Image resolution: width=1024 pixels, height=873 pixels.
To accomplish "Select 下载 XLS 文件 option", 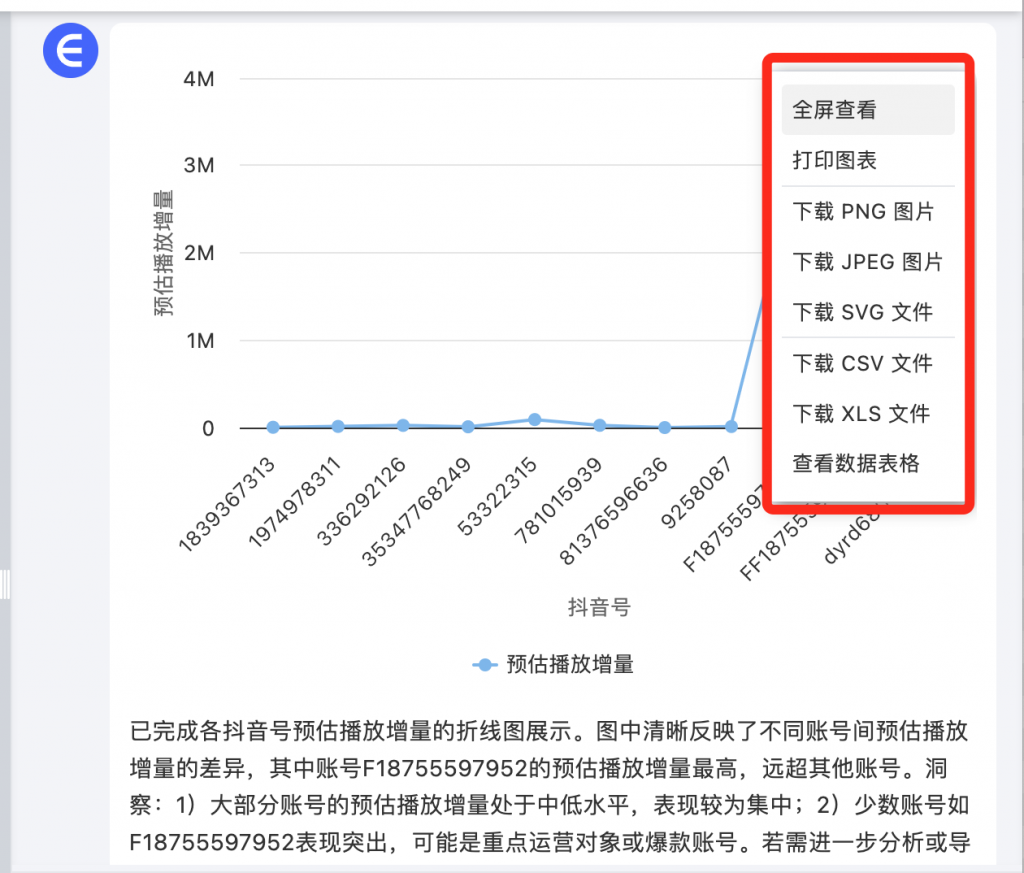I will click(868, 413).
